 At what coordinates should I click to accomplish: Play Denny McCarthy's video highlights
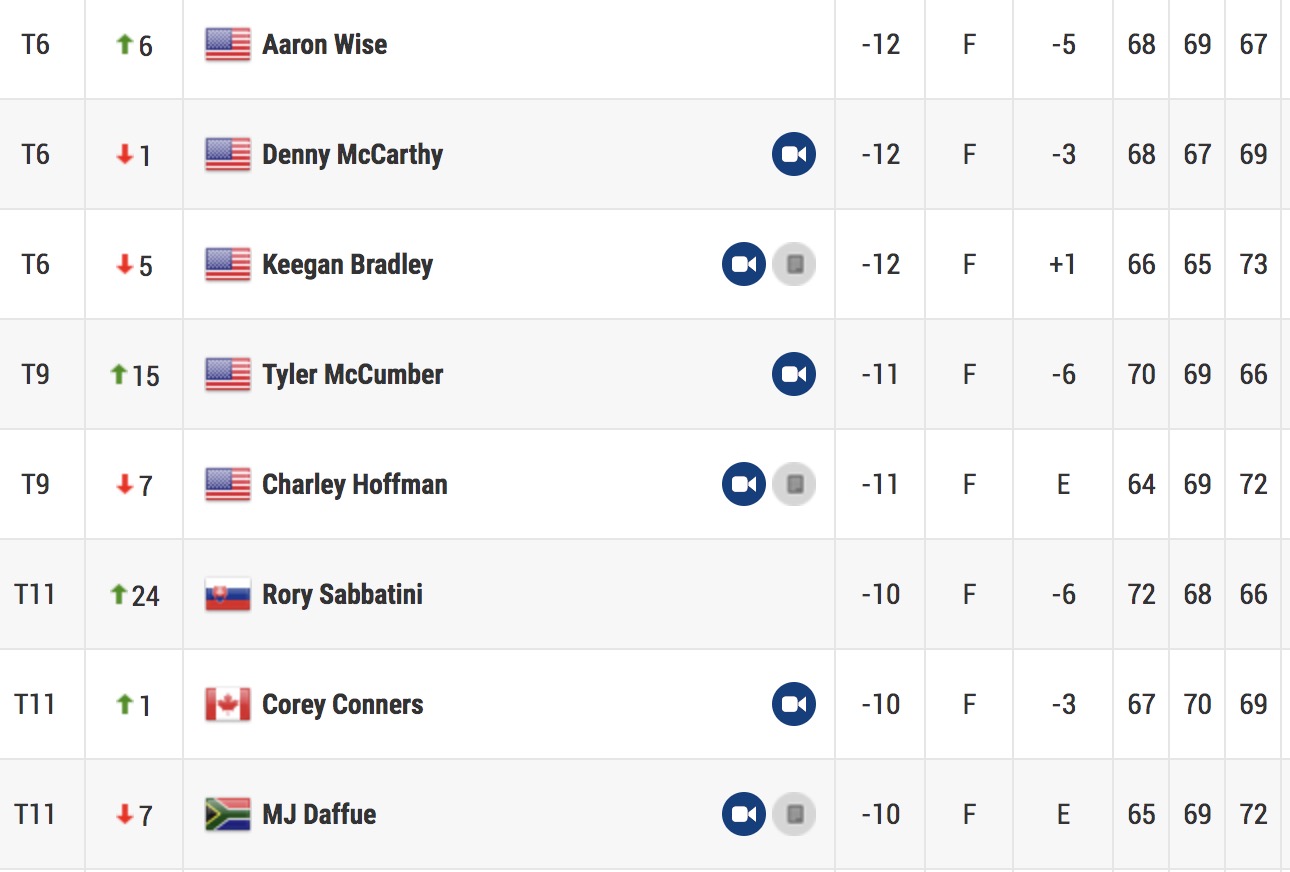pyautogui.click(x=794, y=154)
